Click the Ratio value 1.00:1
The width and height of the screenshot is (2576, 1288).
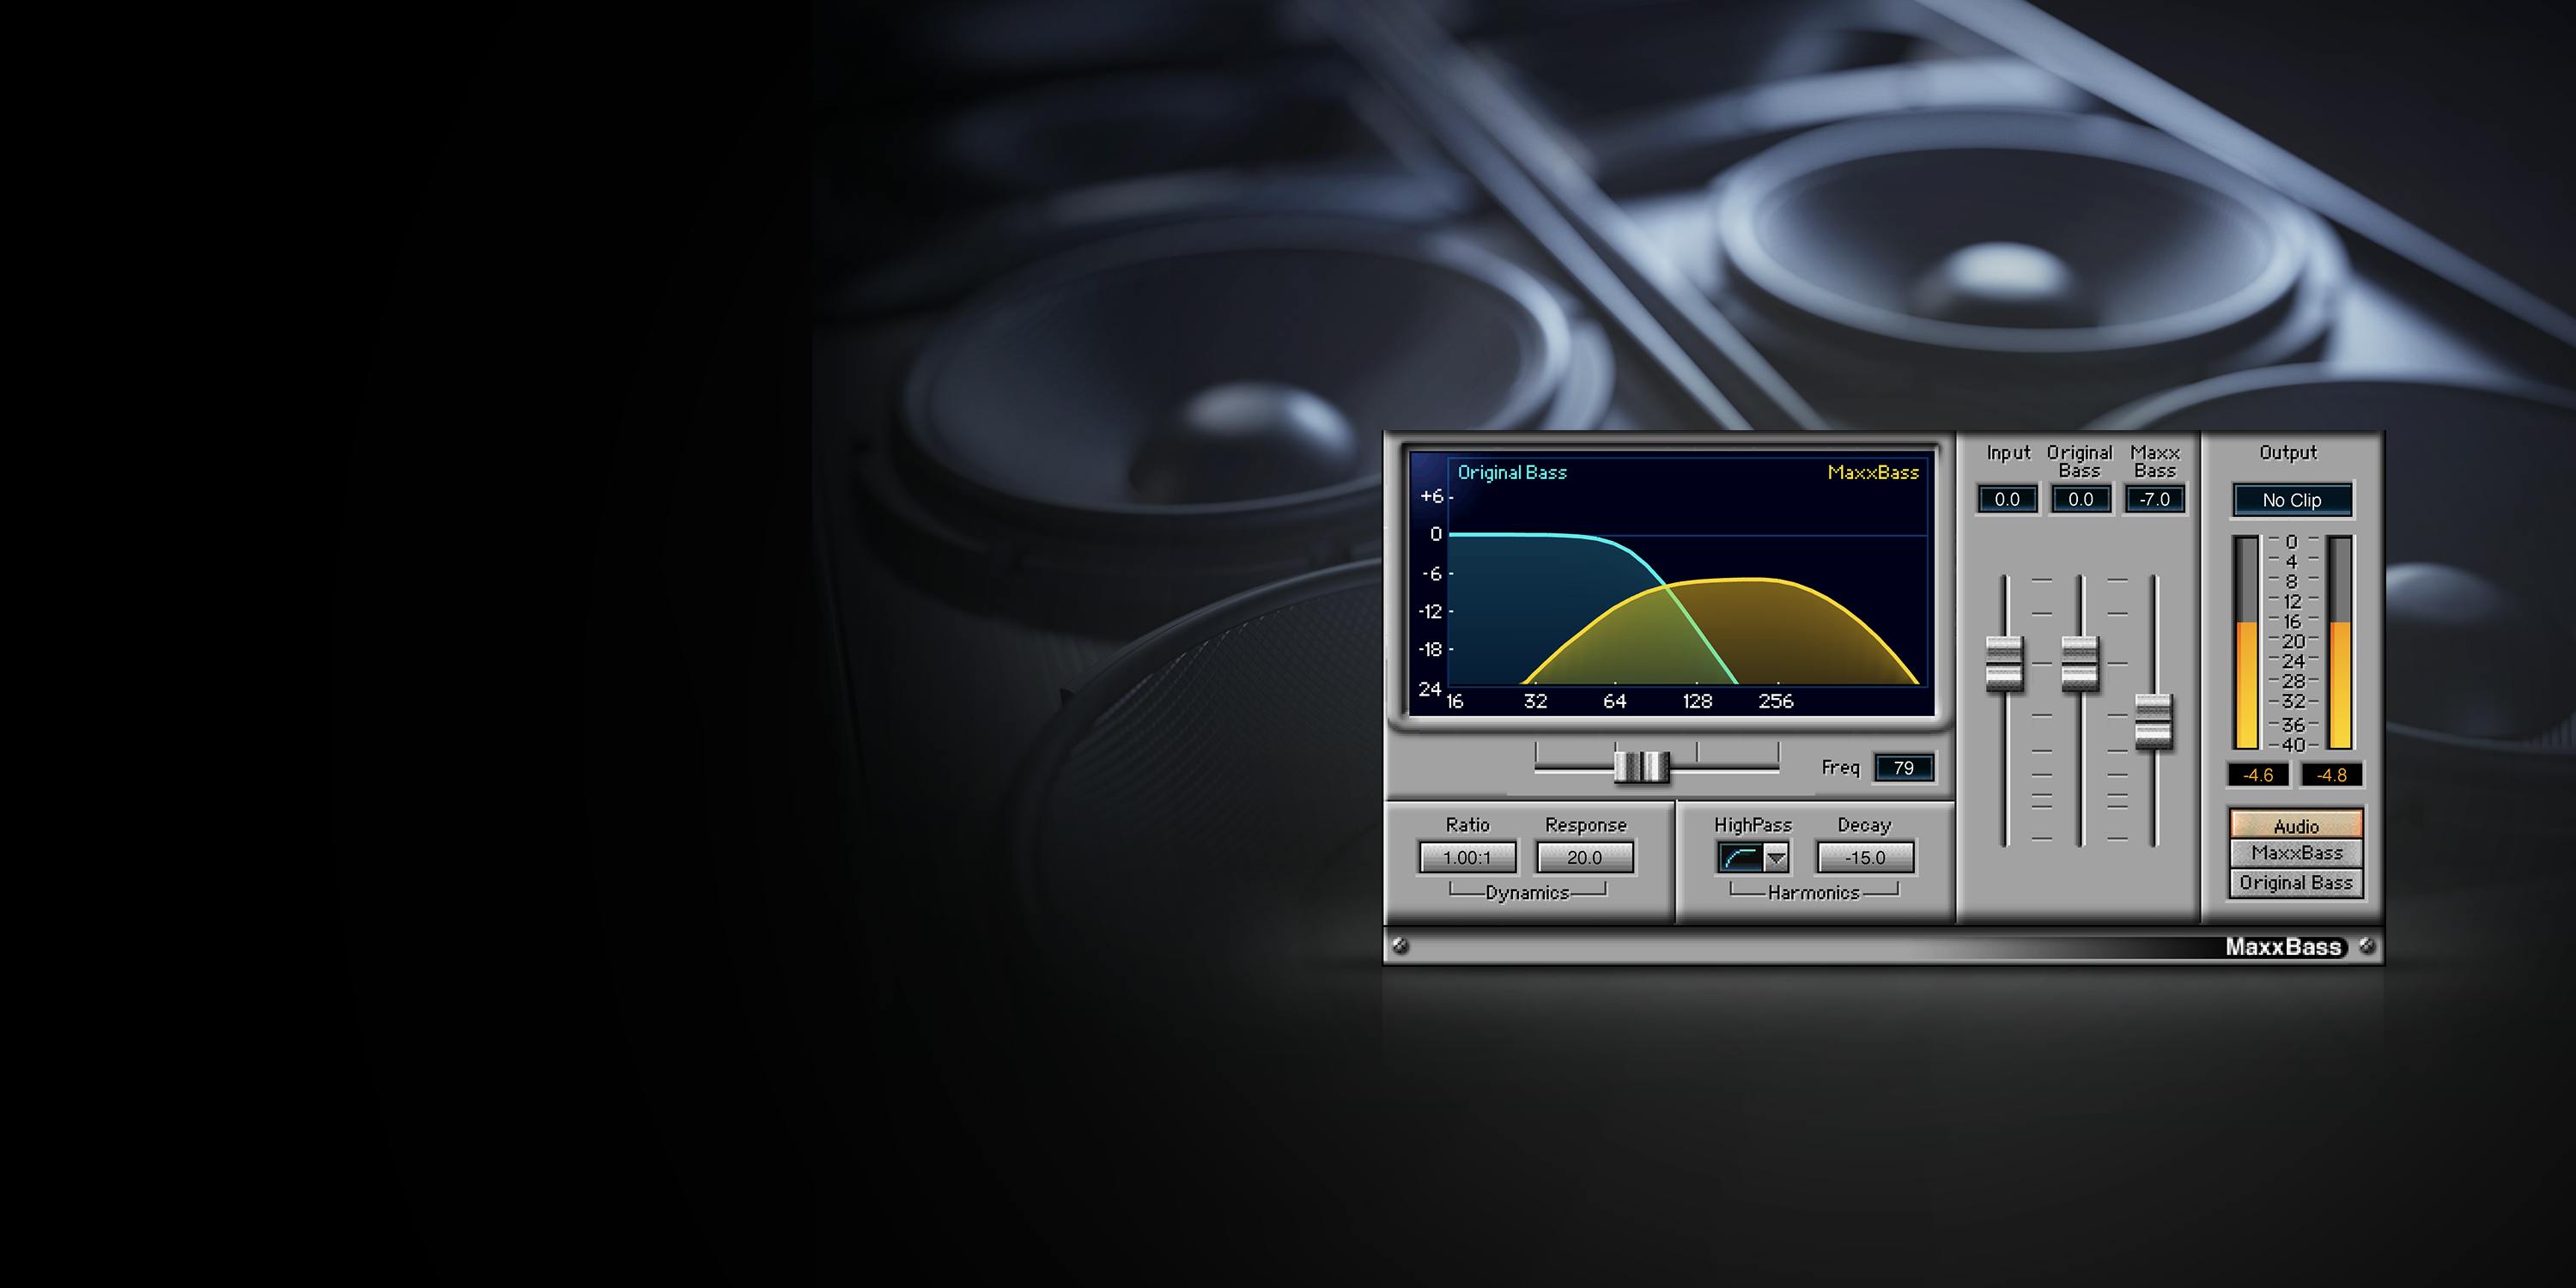pyautogui.click(x=1467, y=858)
